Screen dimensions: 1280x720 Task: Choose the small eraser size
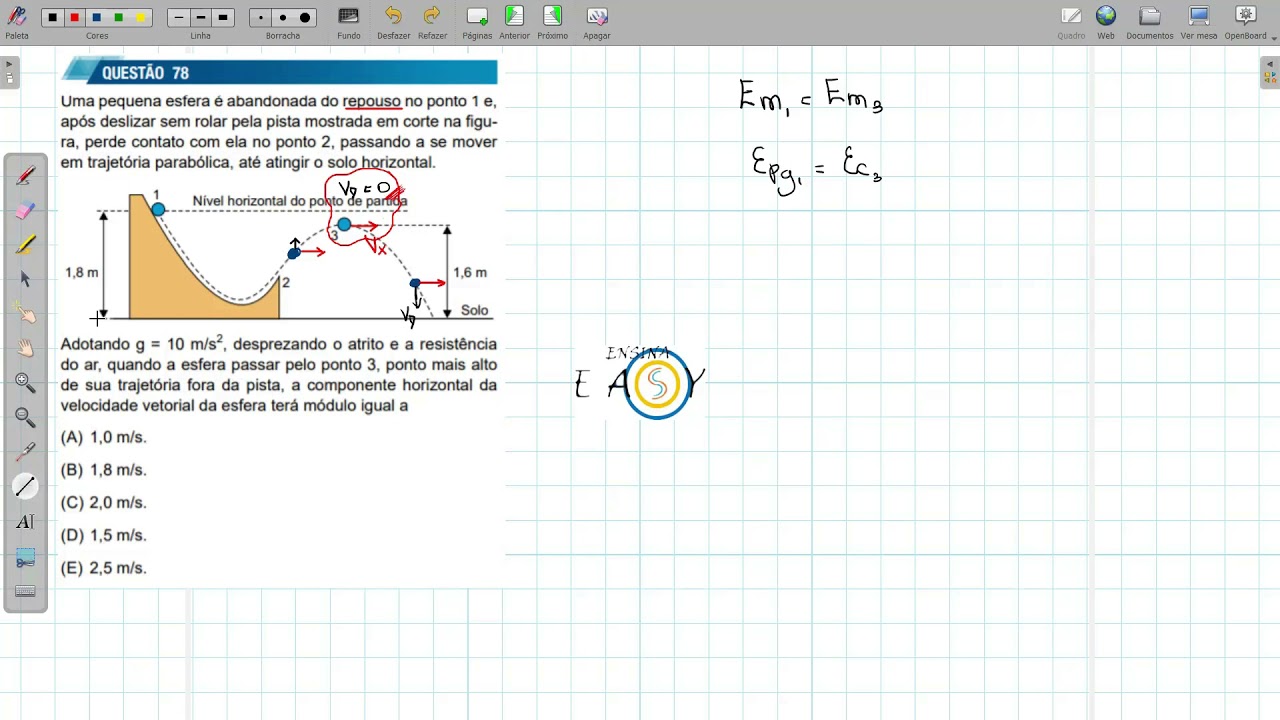coord(261,18)
